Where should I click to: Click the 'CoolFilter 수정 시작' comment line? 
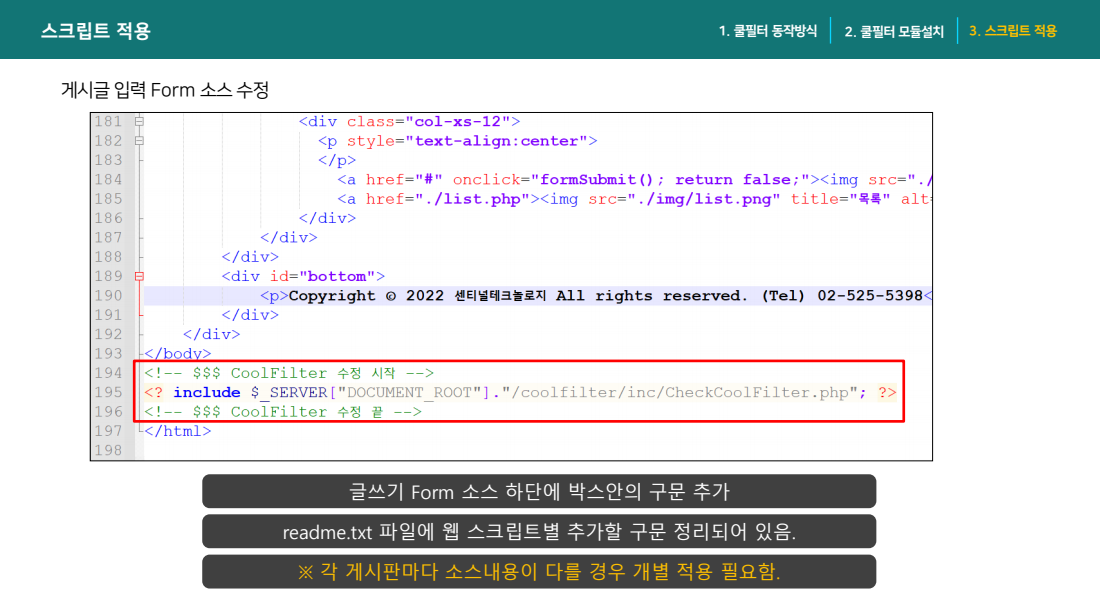(289, 373)
